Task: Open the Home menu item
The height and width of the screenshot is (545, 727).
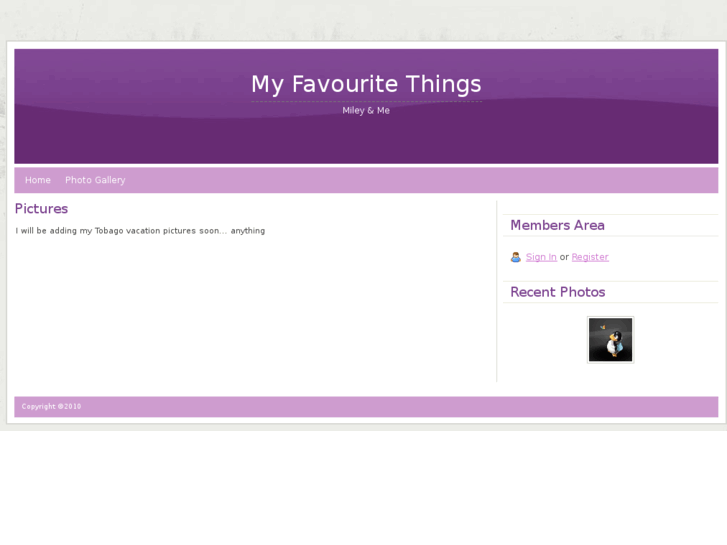Action: pos(38,180)
